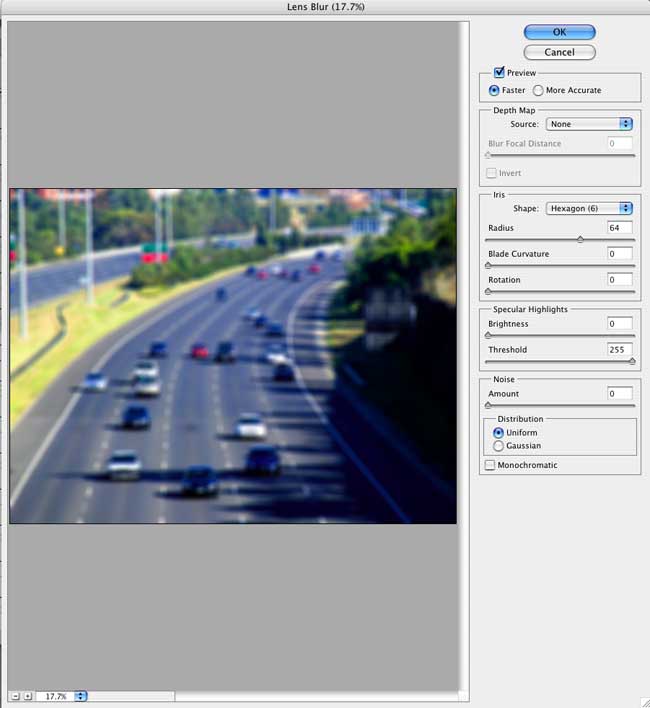Click the Radius value field
Screen dimensions: 650x708
coord(619,228)
